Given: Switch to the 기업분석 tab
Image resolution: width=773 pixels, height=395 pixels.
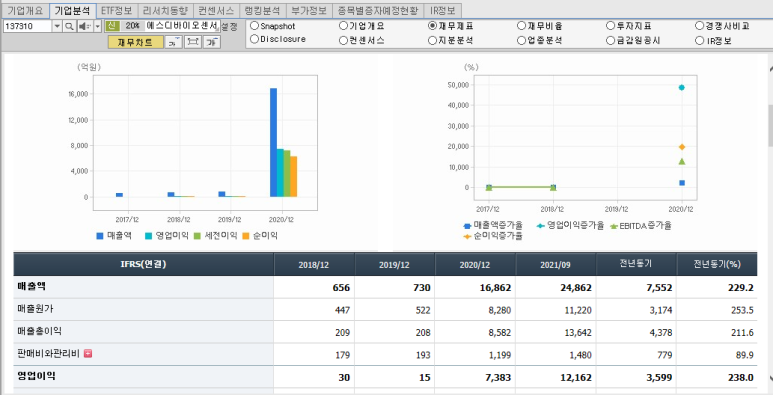Looking at the screenshot, I should [x=72, y=10].
